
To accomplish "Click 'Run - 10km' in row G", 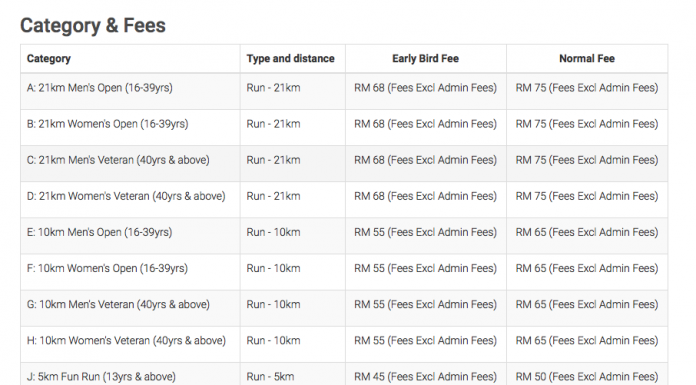I will click(273, 304).
